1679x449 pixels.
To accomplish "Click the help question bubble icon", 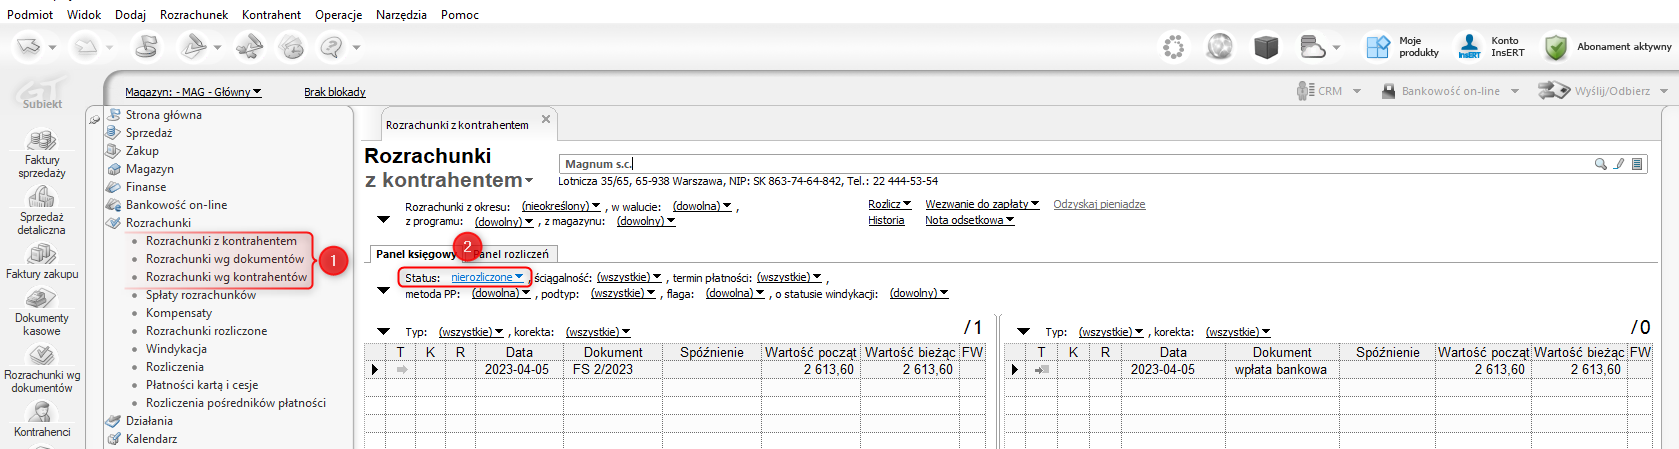I will [331, 47].
